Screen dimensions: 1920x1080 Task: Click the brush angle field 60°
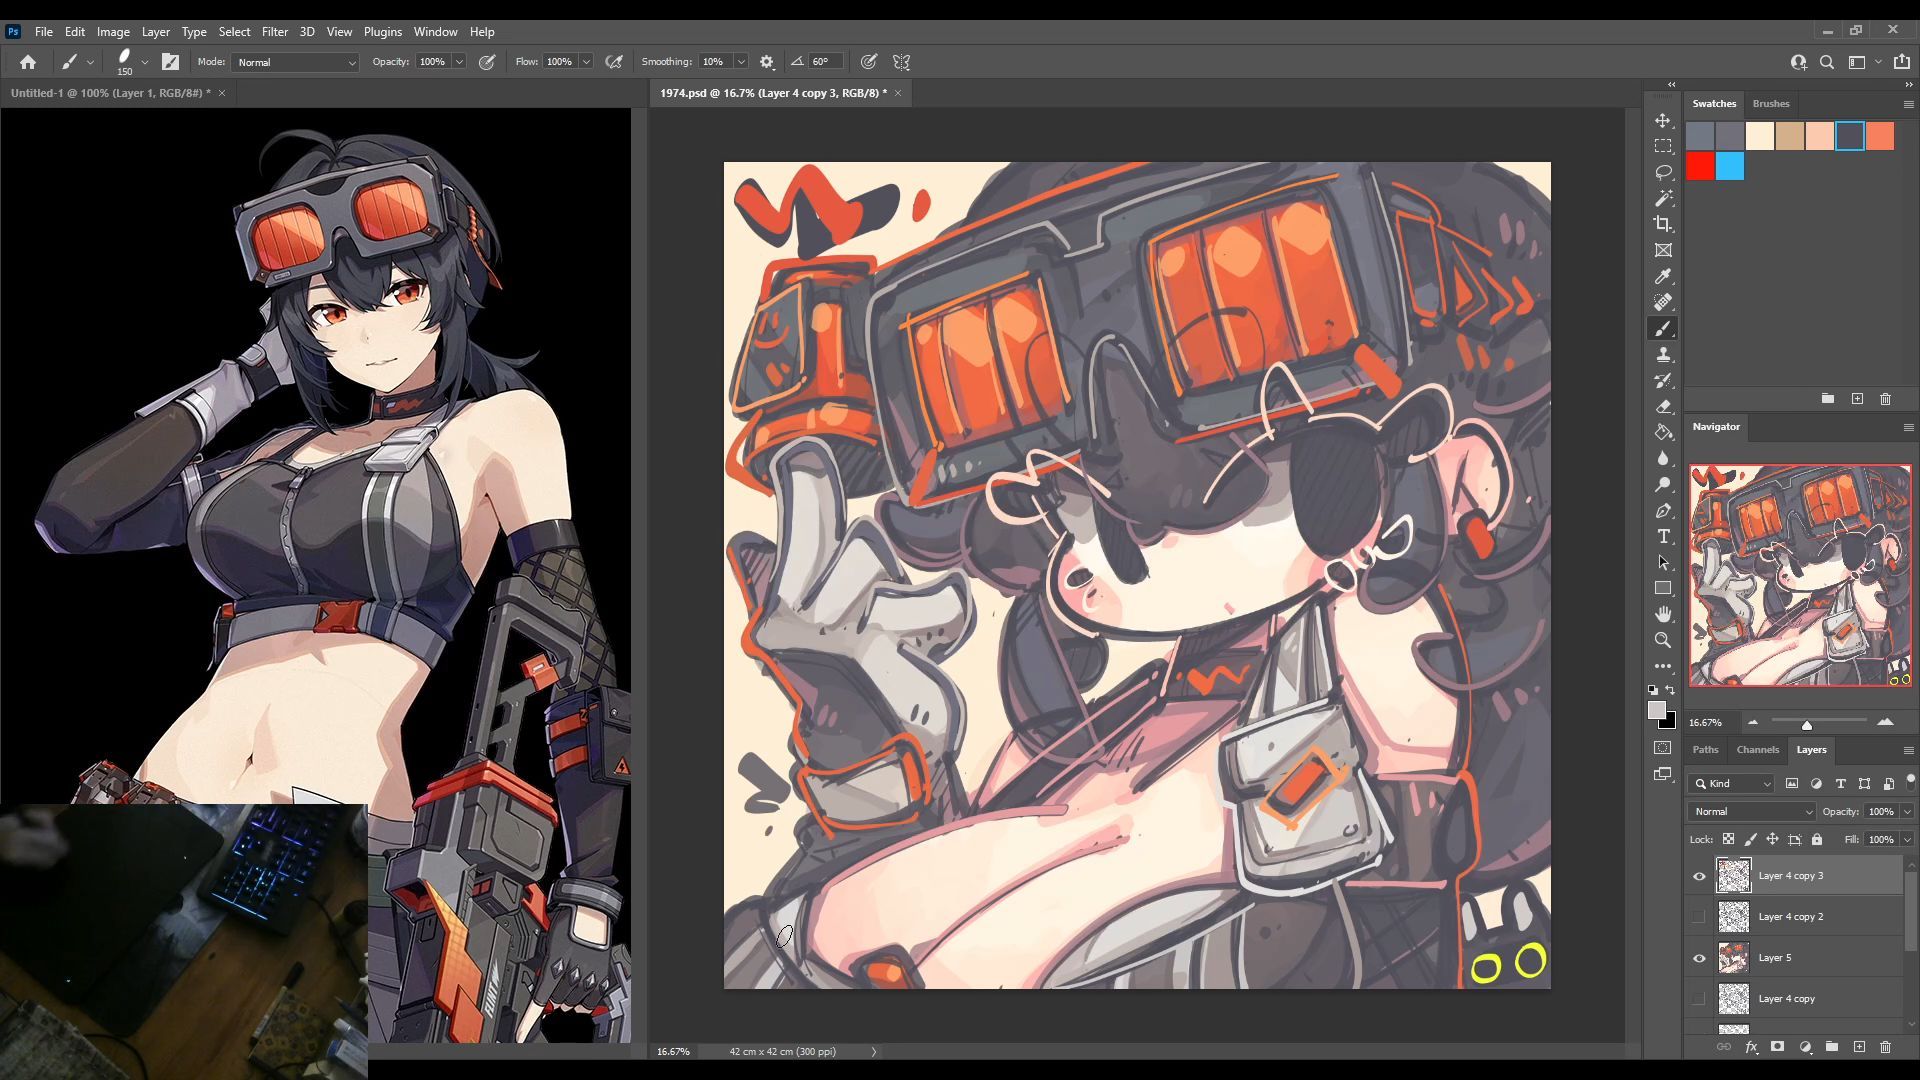click(x=825, y=62)
